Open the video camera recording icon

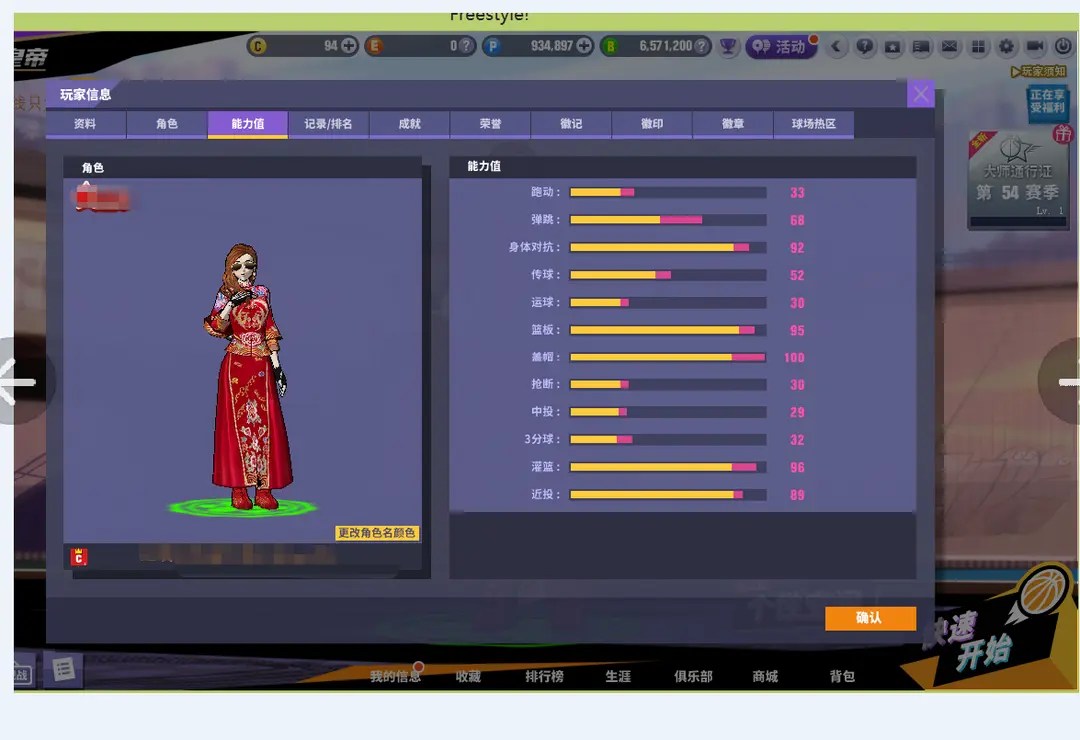[x=1035, y=46]
